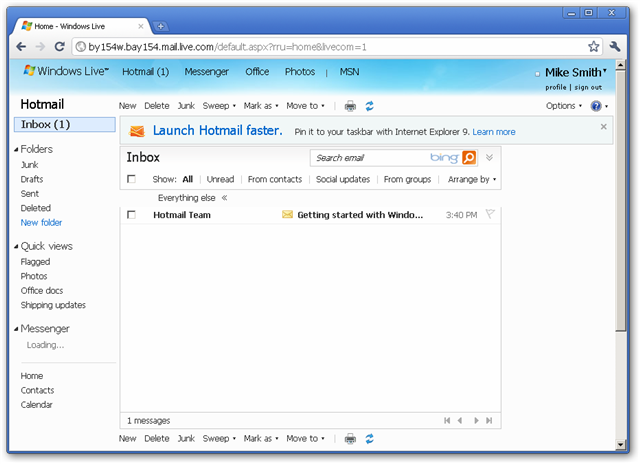Open the top Move to dropdown
Screen dimensions: 640x464
tap(305, 106)
